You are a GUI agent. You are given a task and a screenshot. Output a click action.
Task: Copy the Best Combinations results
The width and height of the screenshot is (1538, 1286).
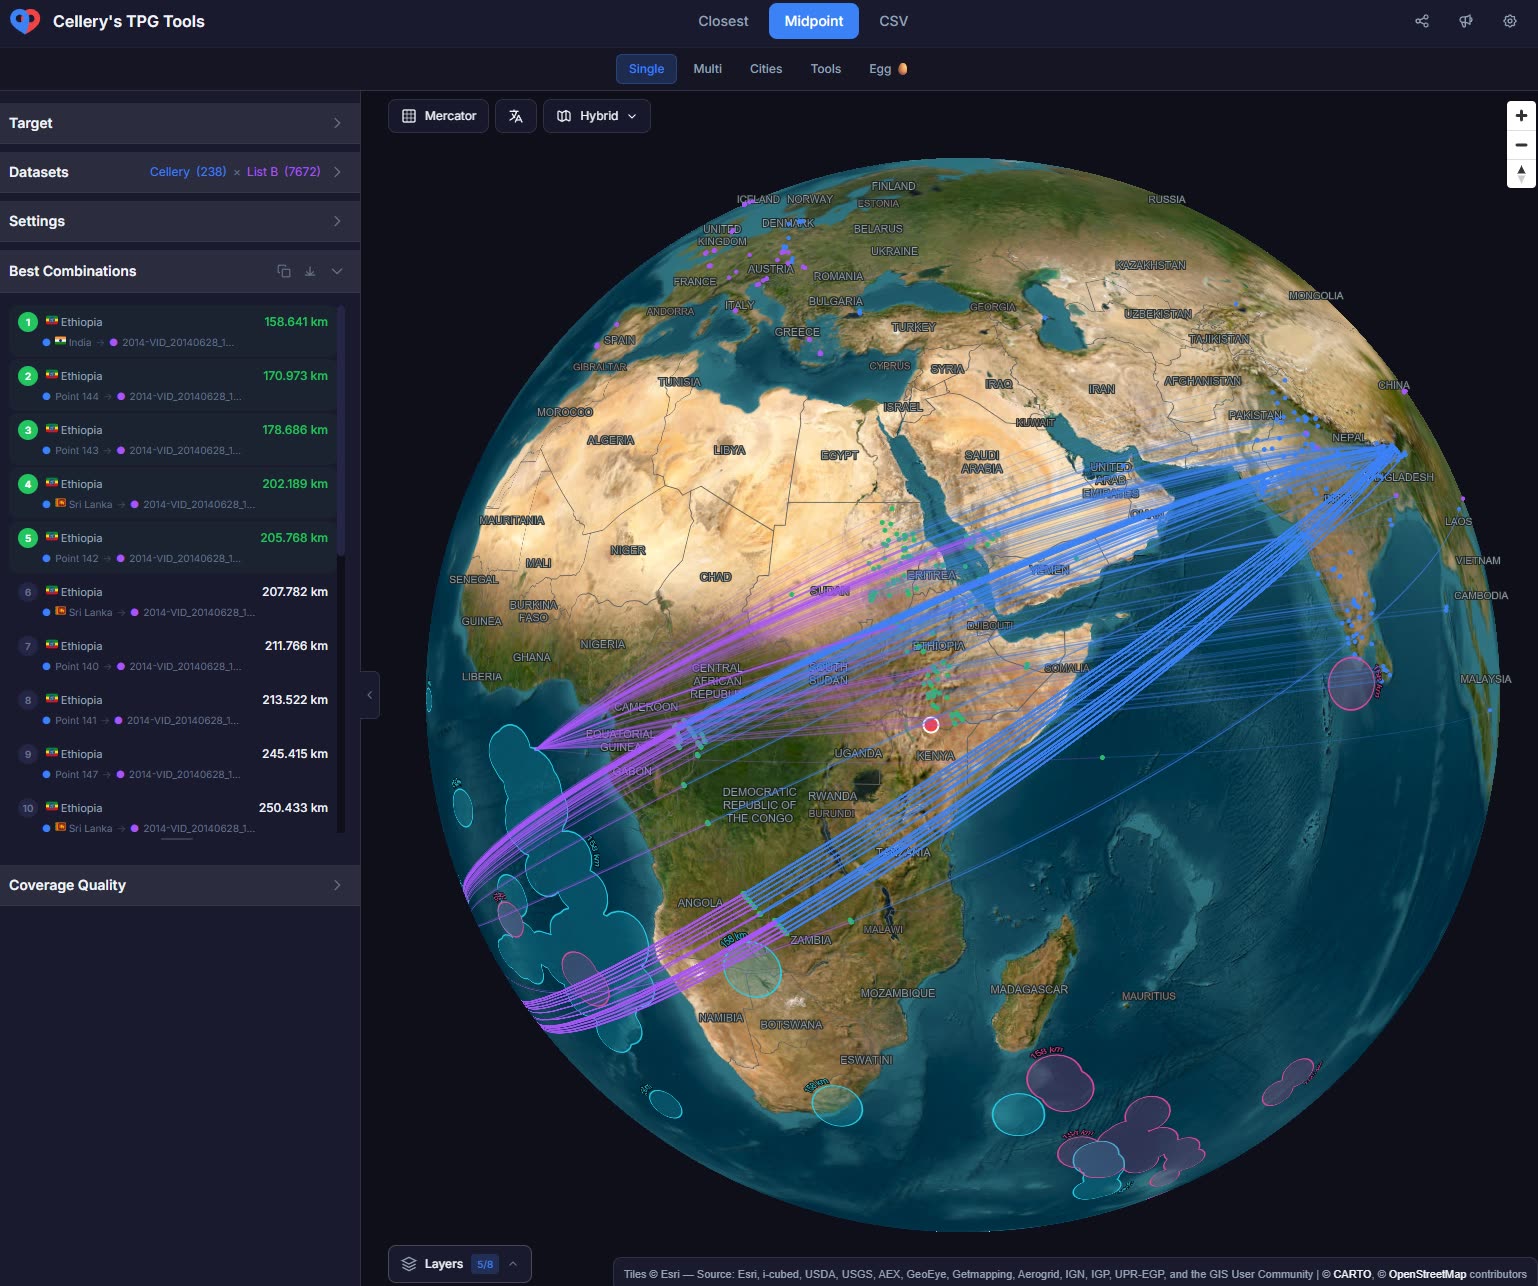tap(284, 271)
